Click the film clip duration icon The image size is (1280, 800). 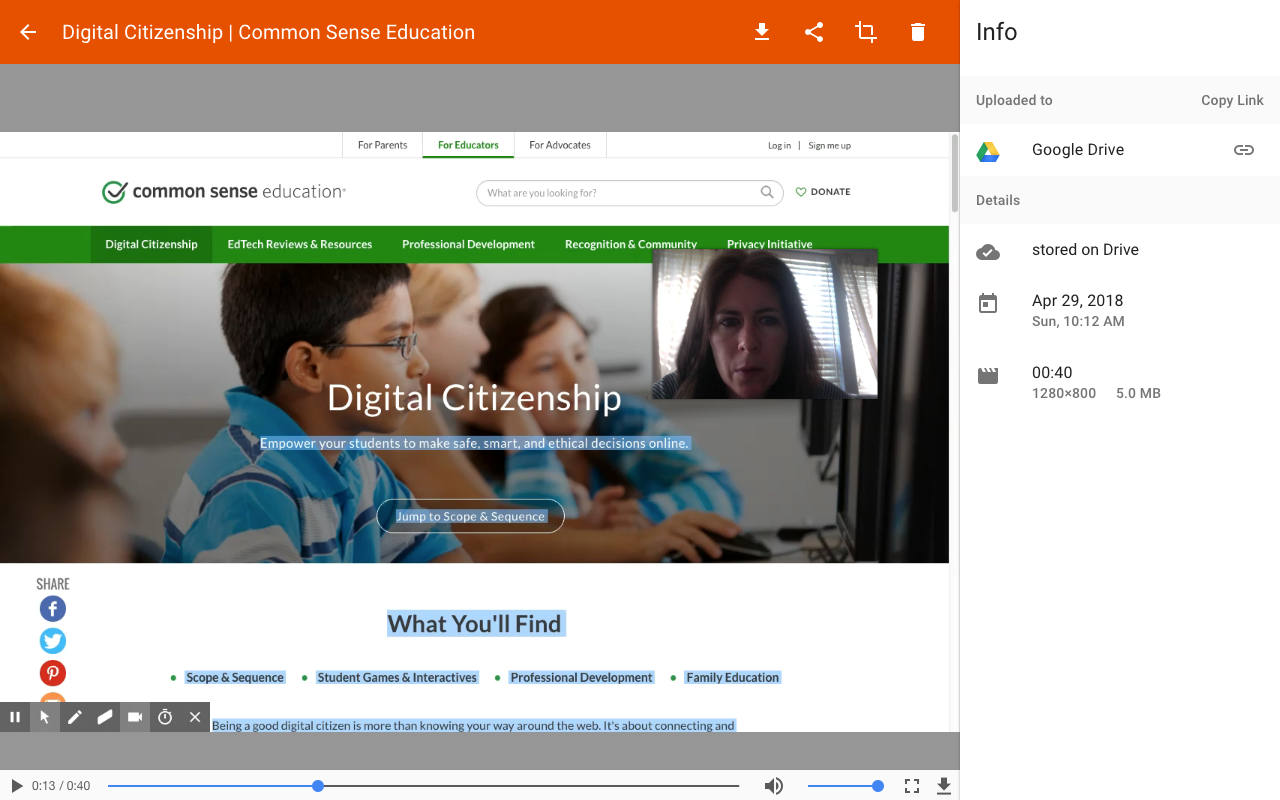[988, 376]
